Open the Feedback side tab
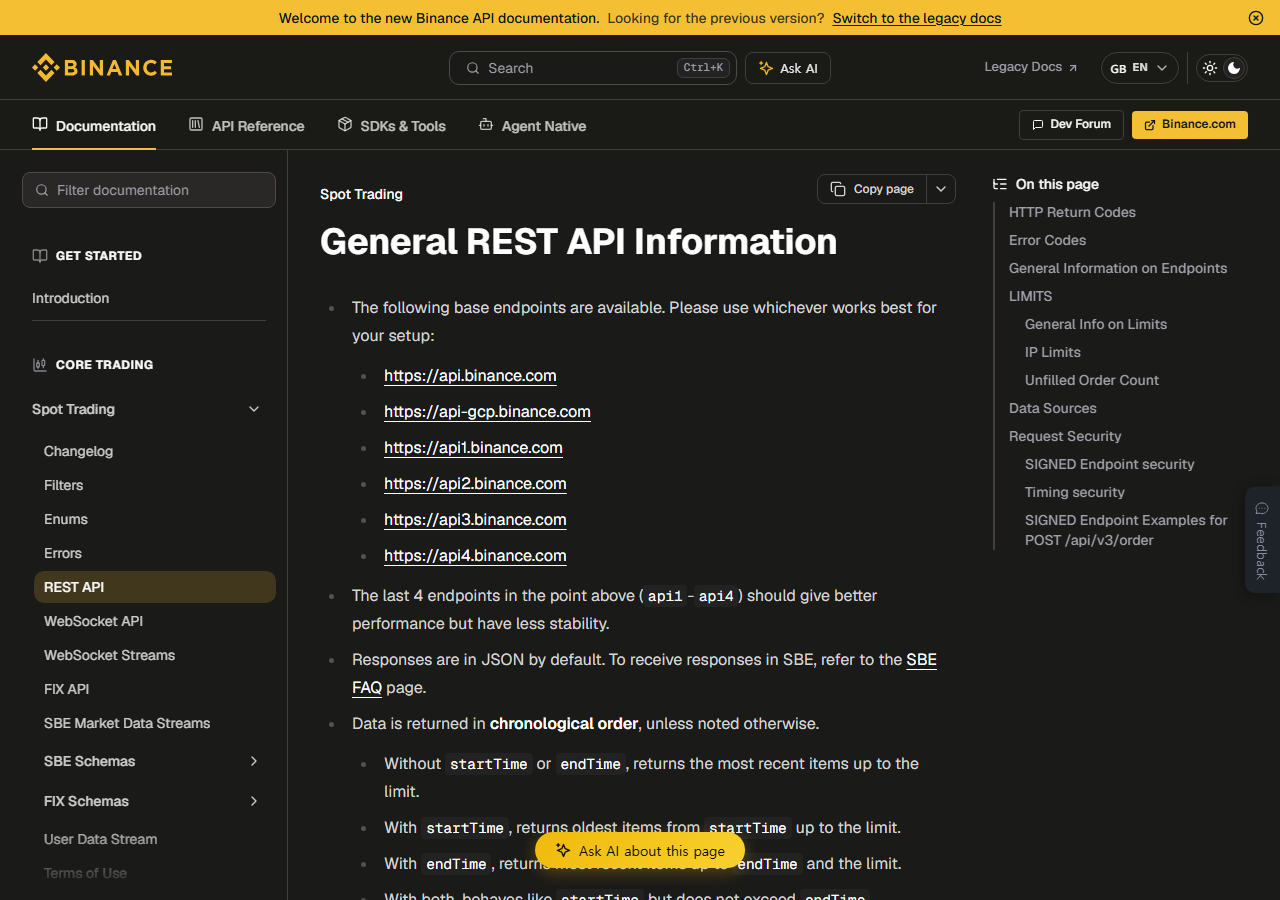The width and height of the screenshot is (1280, 900). click(x=1262, y=540)
